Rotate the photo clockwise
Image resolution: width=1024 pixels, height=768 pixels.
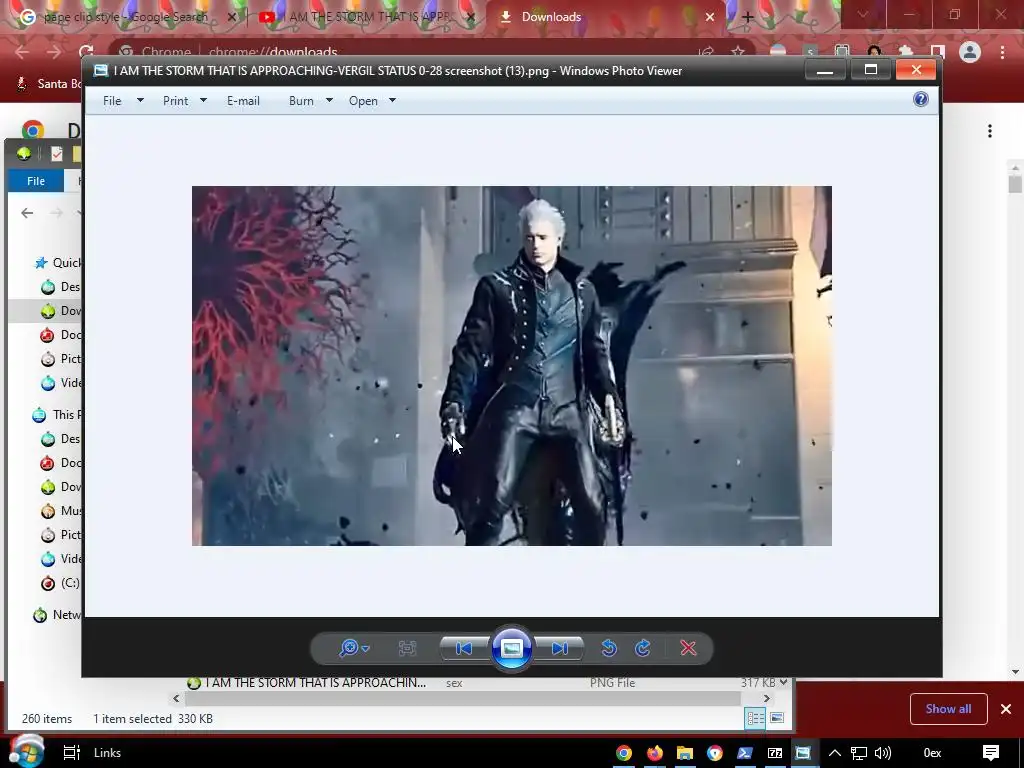click(x=643, y=648)
